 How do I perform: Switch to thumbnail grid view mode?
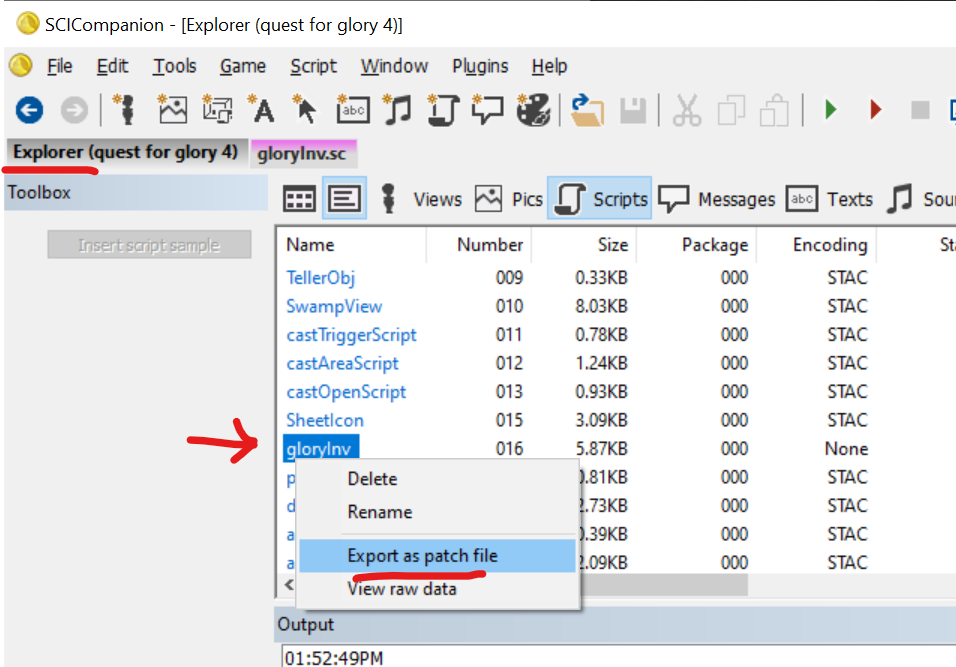click(299, 199)
